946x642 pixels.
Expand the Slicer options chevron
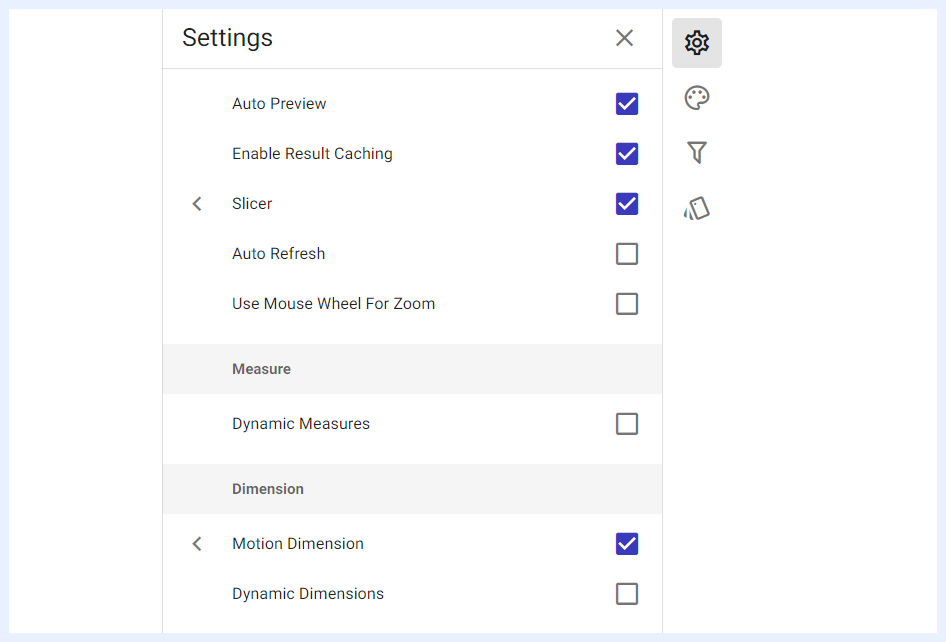coord(197,204)
